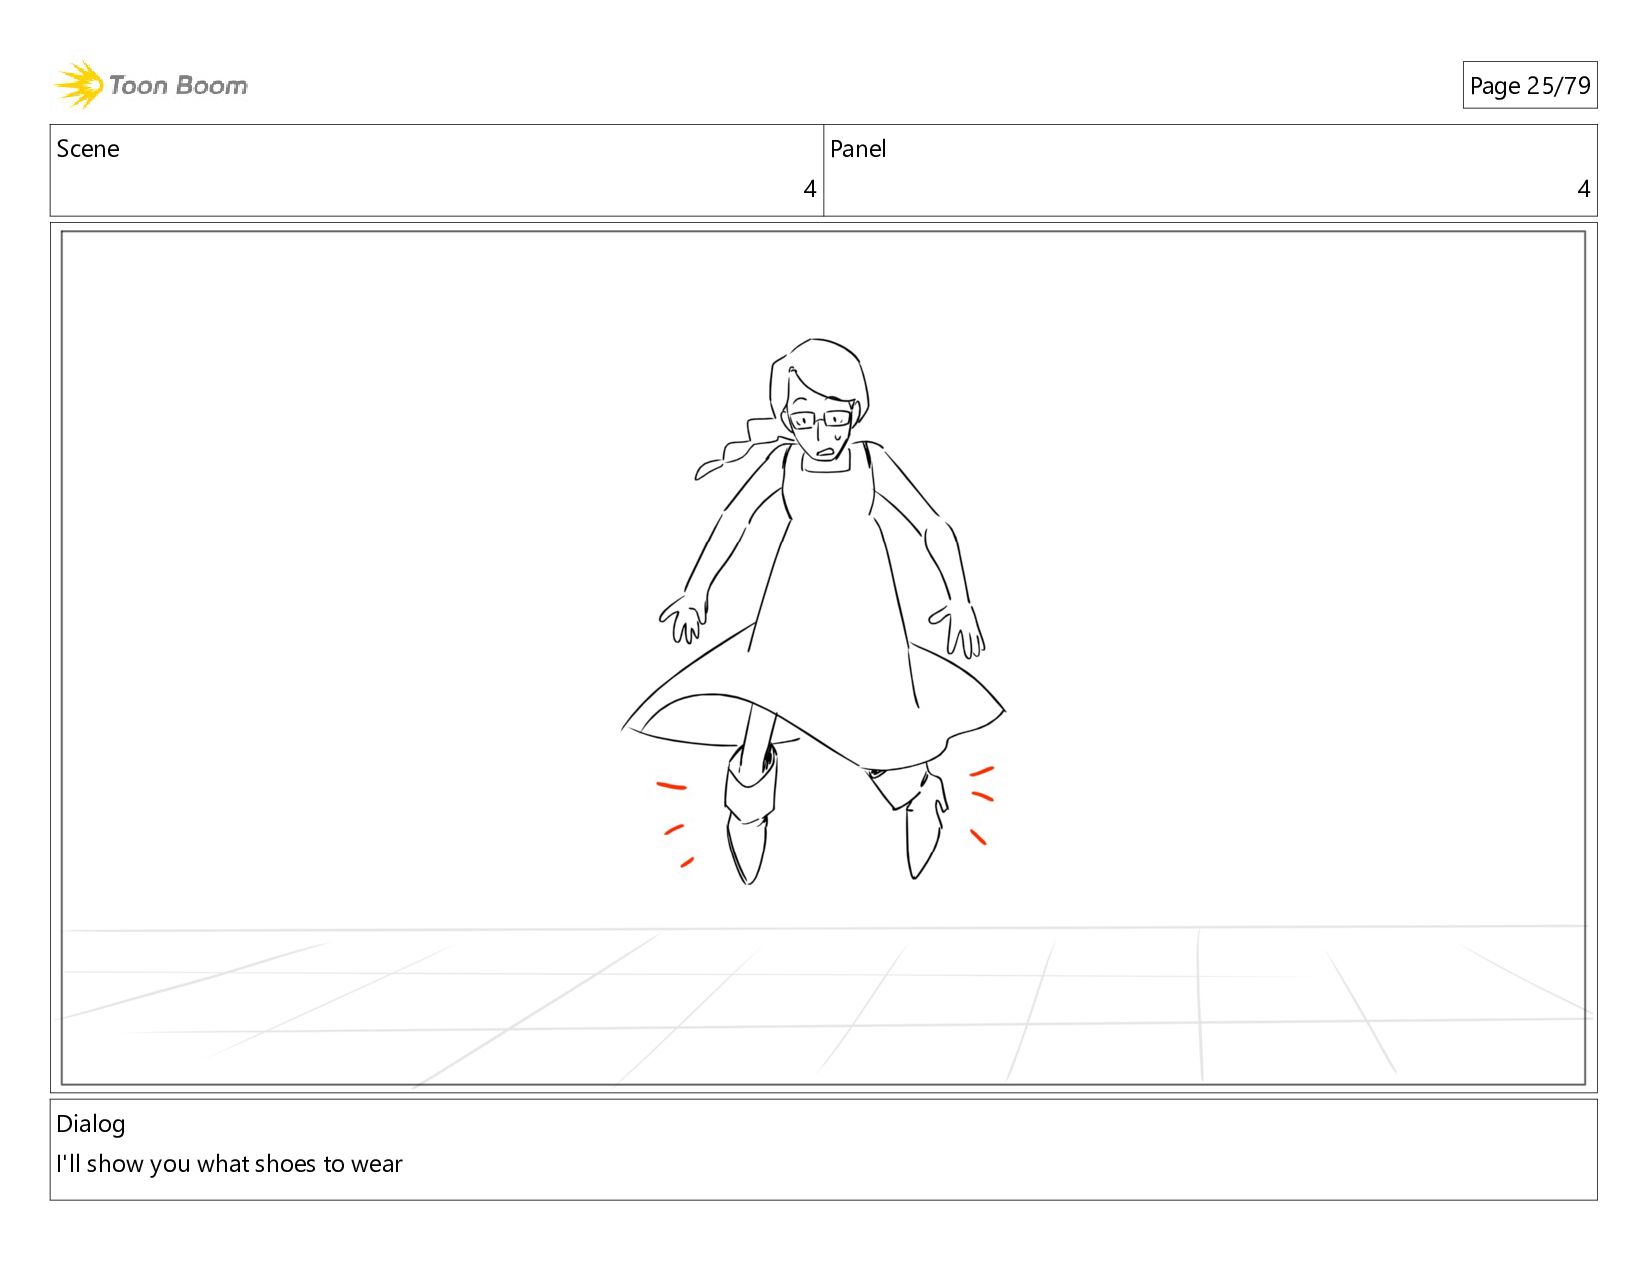Click the scene number value 4
1650x1275 pixels.
point(809,189)
